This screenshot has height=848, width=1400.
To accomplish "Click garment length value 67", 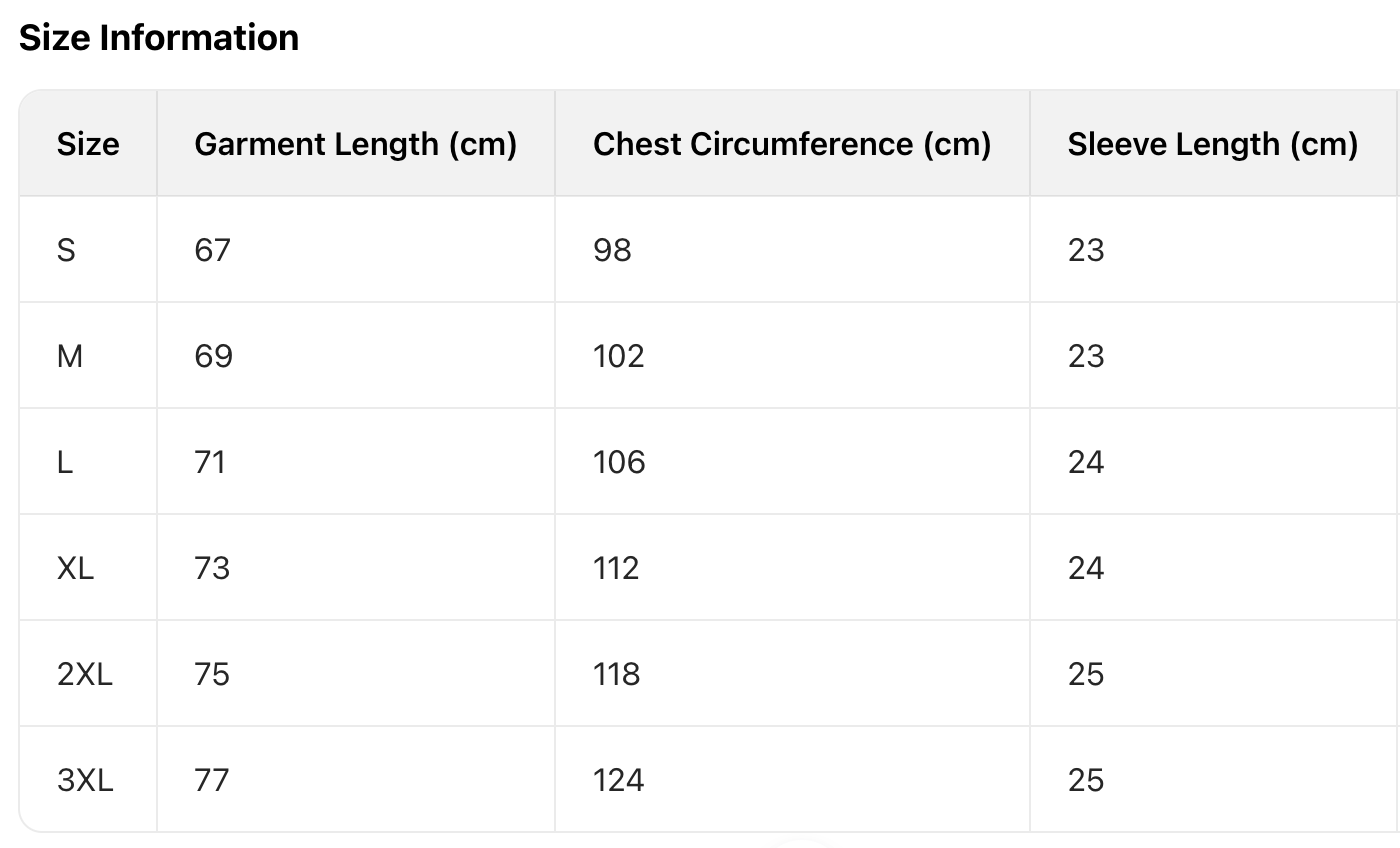I will point(213,250).
